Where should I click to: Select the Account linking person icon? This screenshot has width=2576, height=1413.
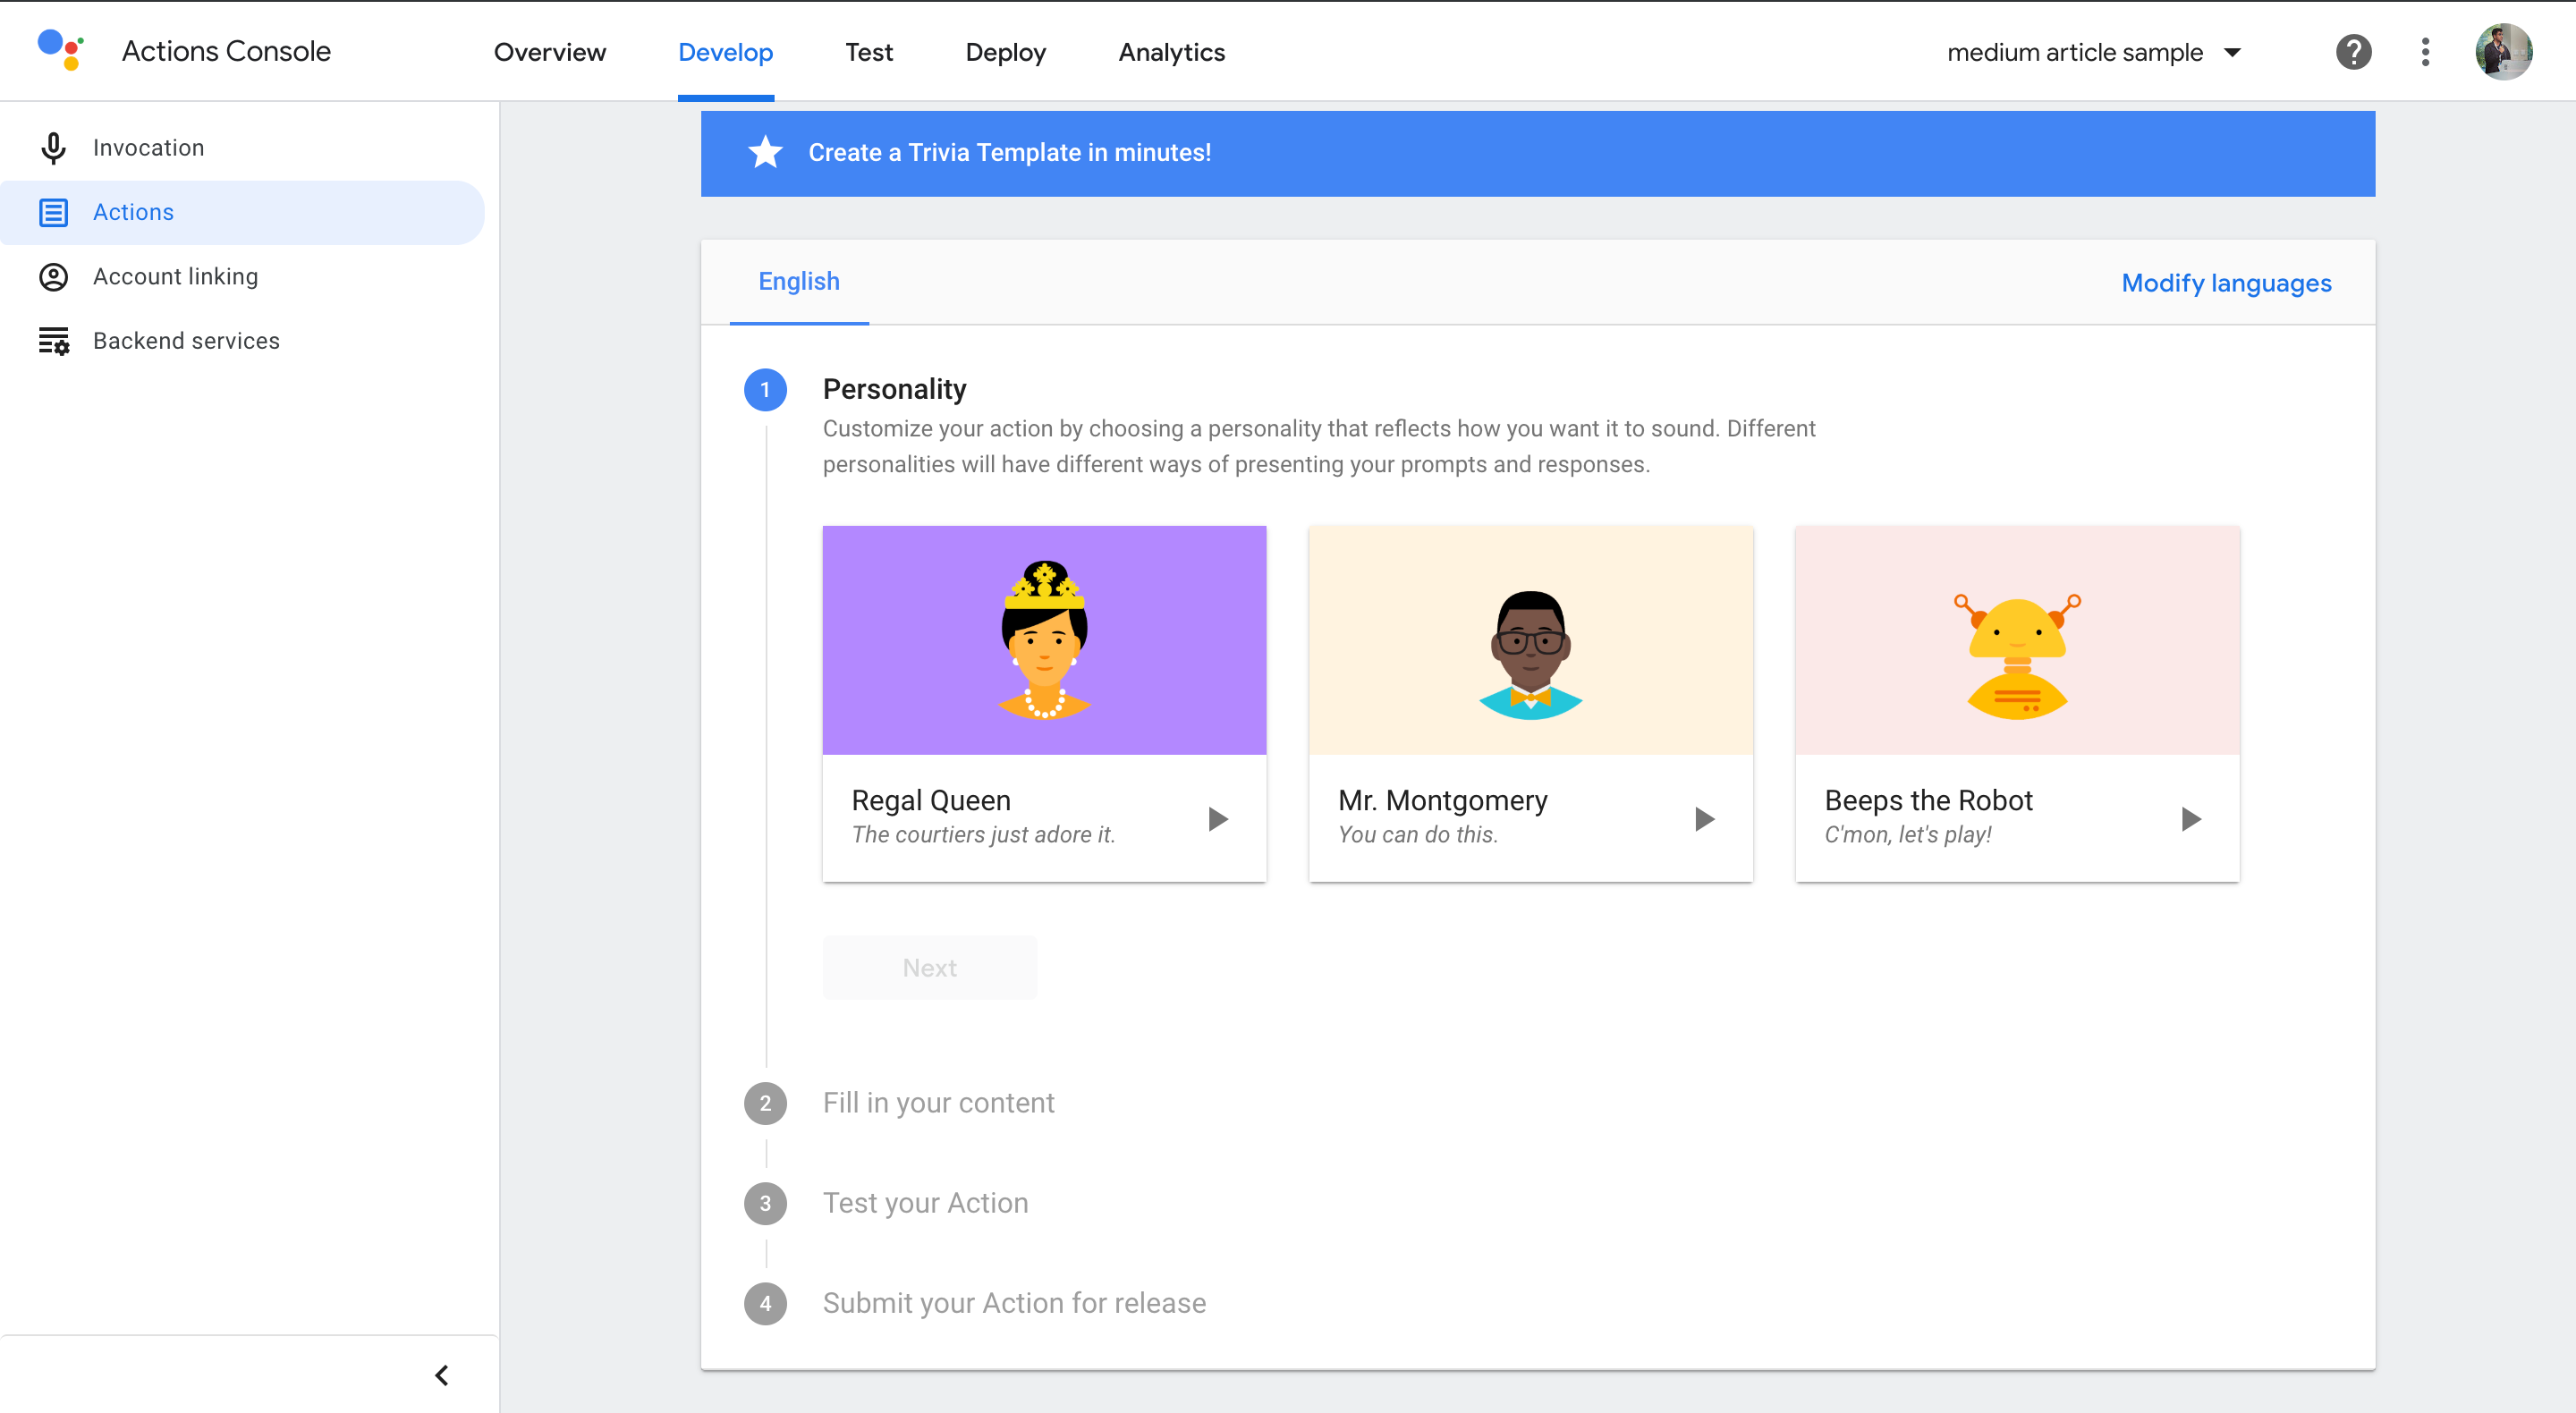[x=53, y=277]
